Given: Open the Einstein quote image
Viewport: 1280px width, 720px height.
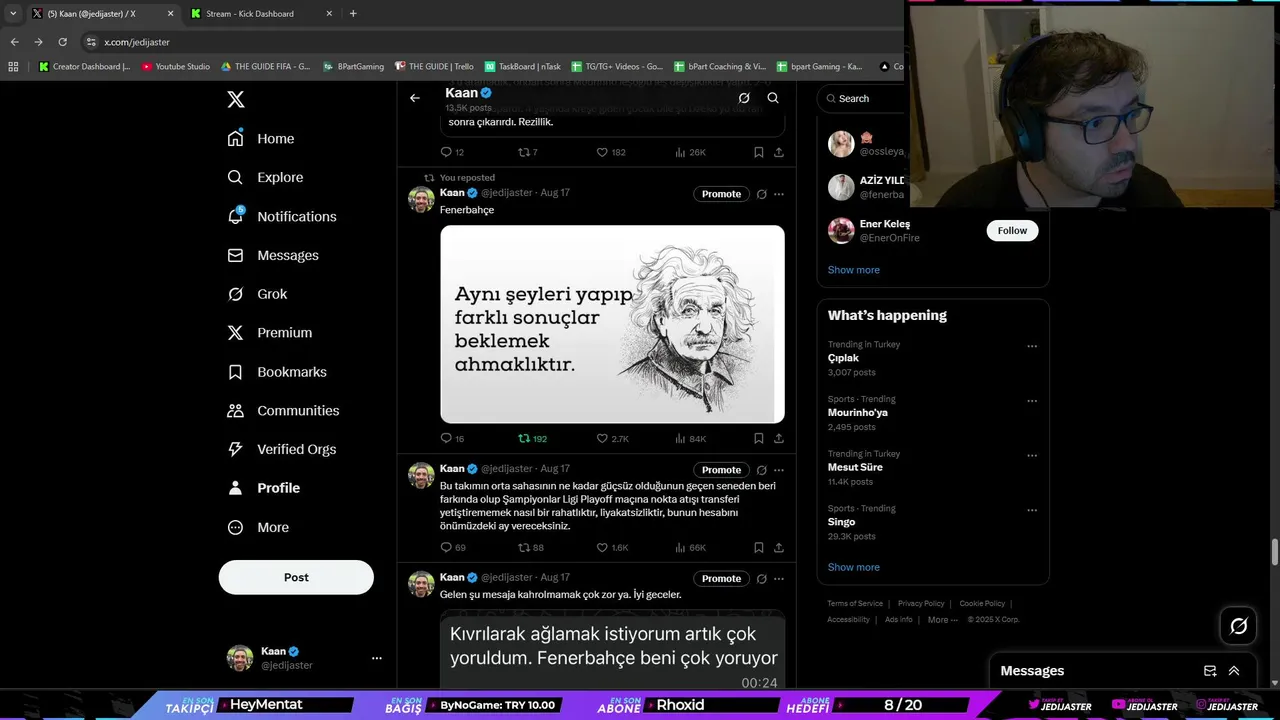Looking at the screenshot, I should (612, 324).
